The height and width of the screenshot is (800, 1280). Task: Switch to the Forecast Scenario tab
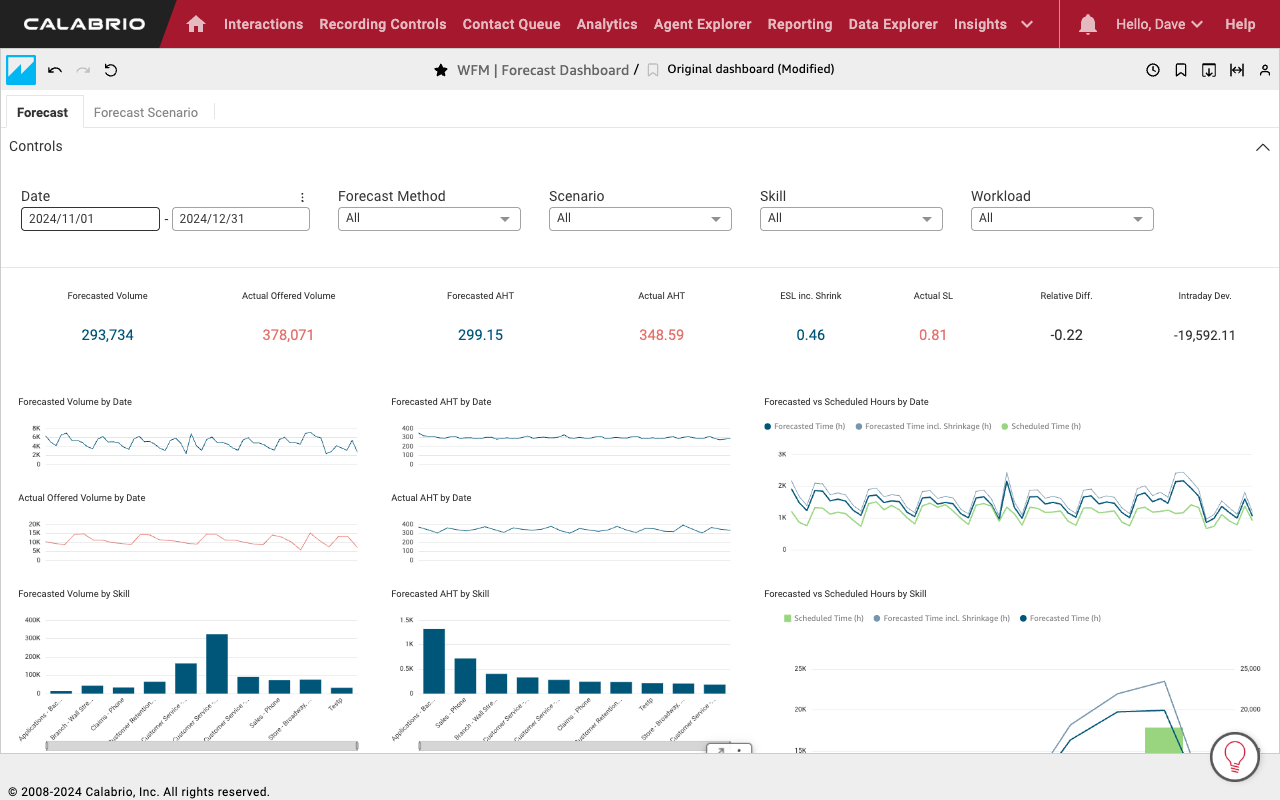tap(146, 112)
